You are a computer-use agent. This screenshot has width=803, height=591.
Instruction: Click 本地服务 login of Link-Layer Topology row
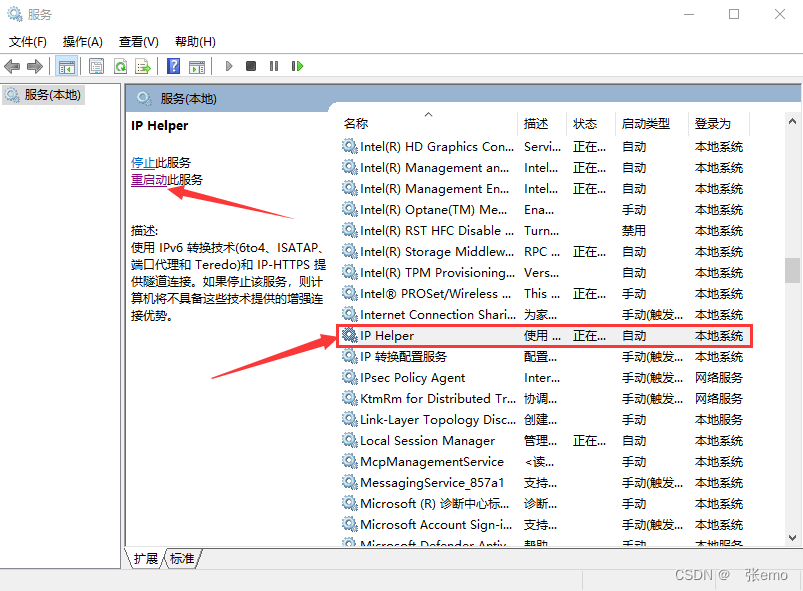click(719, 419)
